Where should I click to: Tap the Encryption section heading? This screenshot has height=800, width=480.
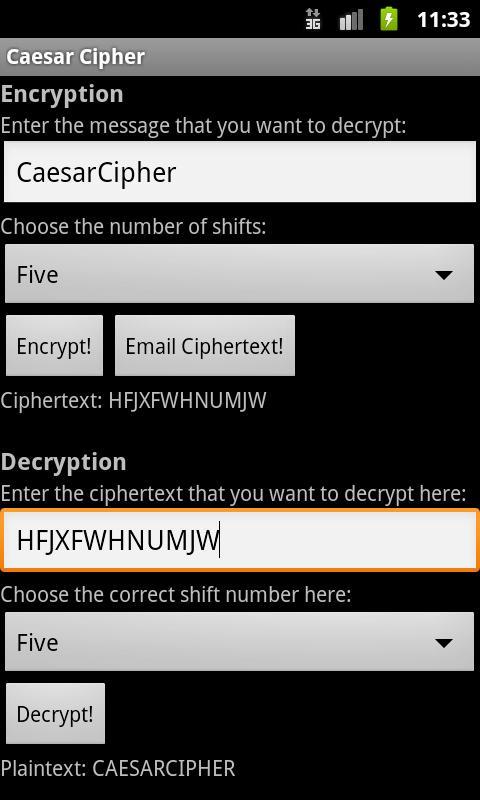(62, 95)
